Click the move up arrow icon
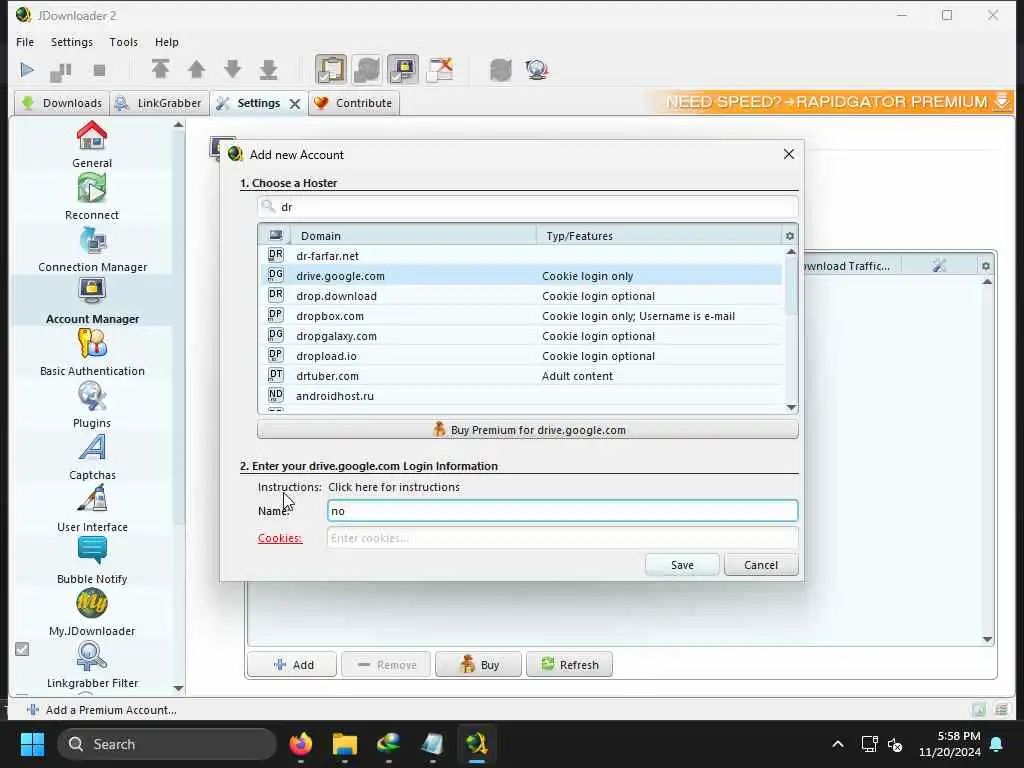Viewport: 1024px width, 768px height. [x=196, y=69]
